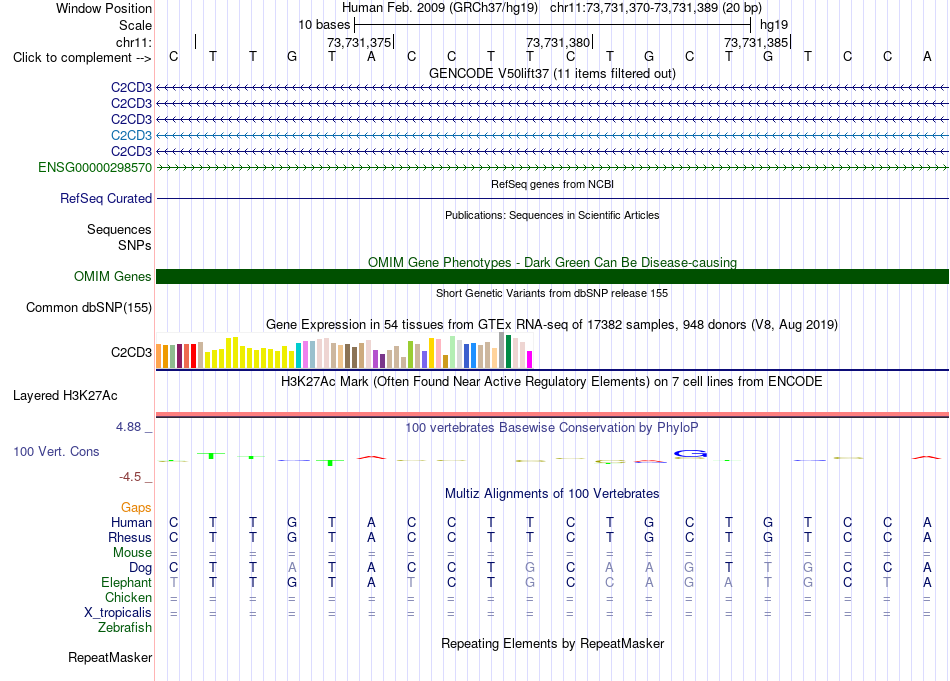
Task: Click the chr11:73,731,370-73,731,389 (20 bp) header
Action: [x=656, y=8]
